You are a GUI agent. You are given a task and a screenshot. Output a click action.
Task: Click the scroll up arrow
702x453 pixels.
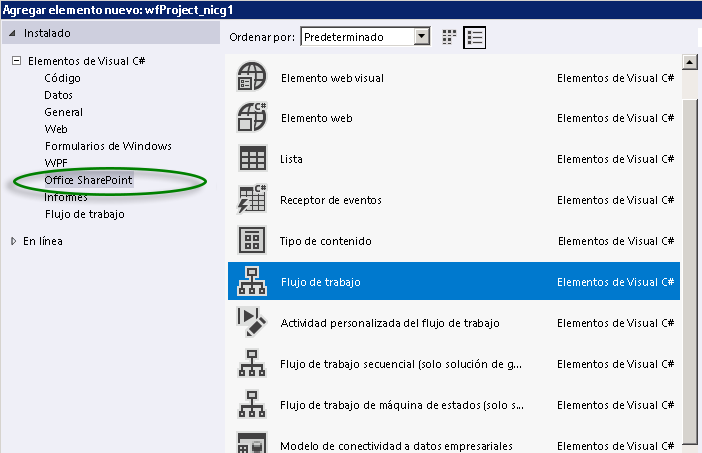[689, 62]
